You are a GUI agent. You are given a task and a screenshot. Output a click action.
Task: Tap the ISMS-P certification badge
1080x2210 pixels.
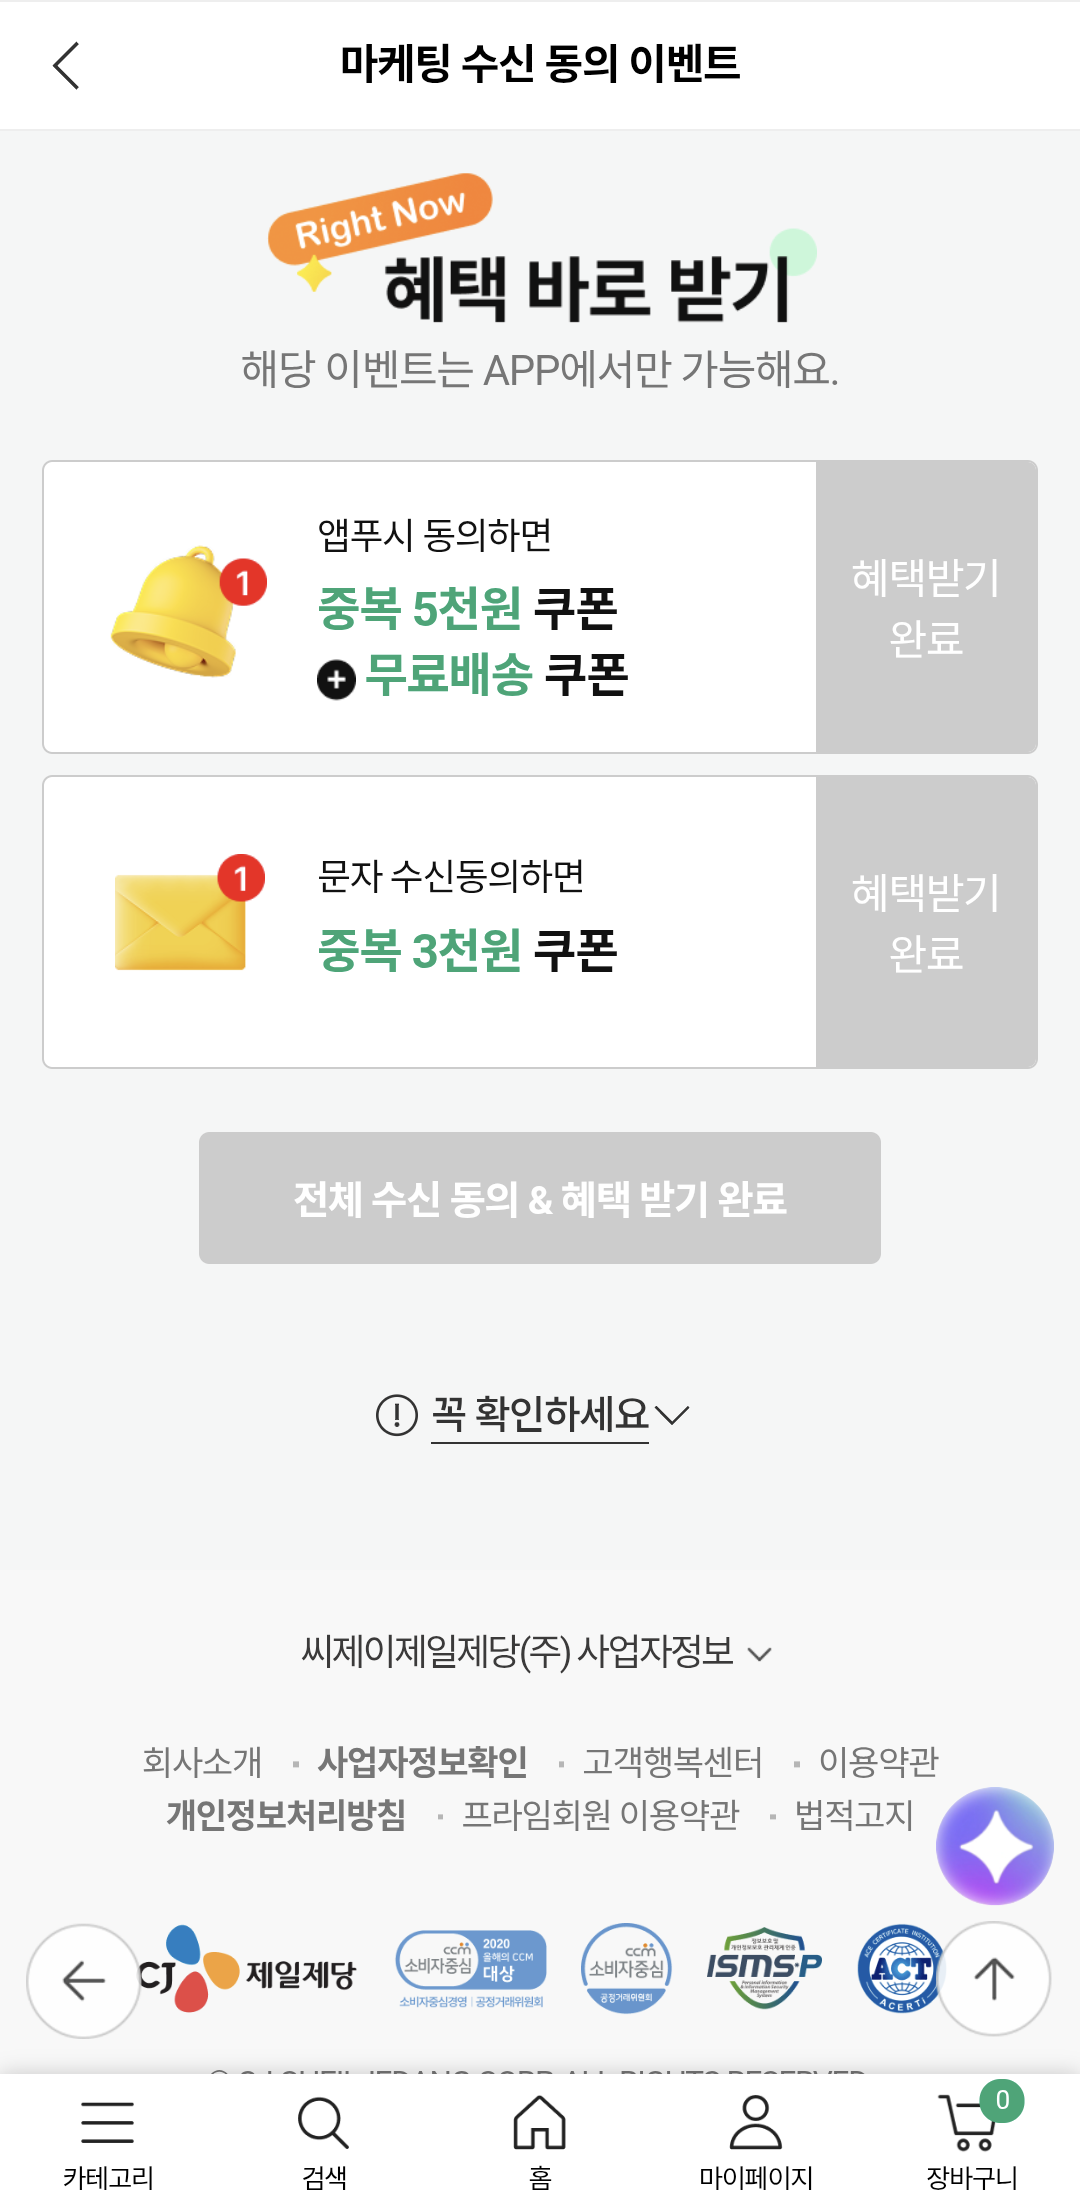(763, 1968)
